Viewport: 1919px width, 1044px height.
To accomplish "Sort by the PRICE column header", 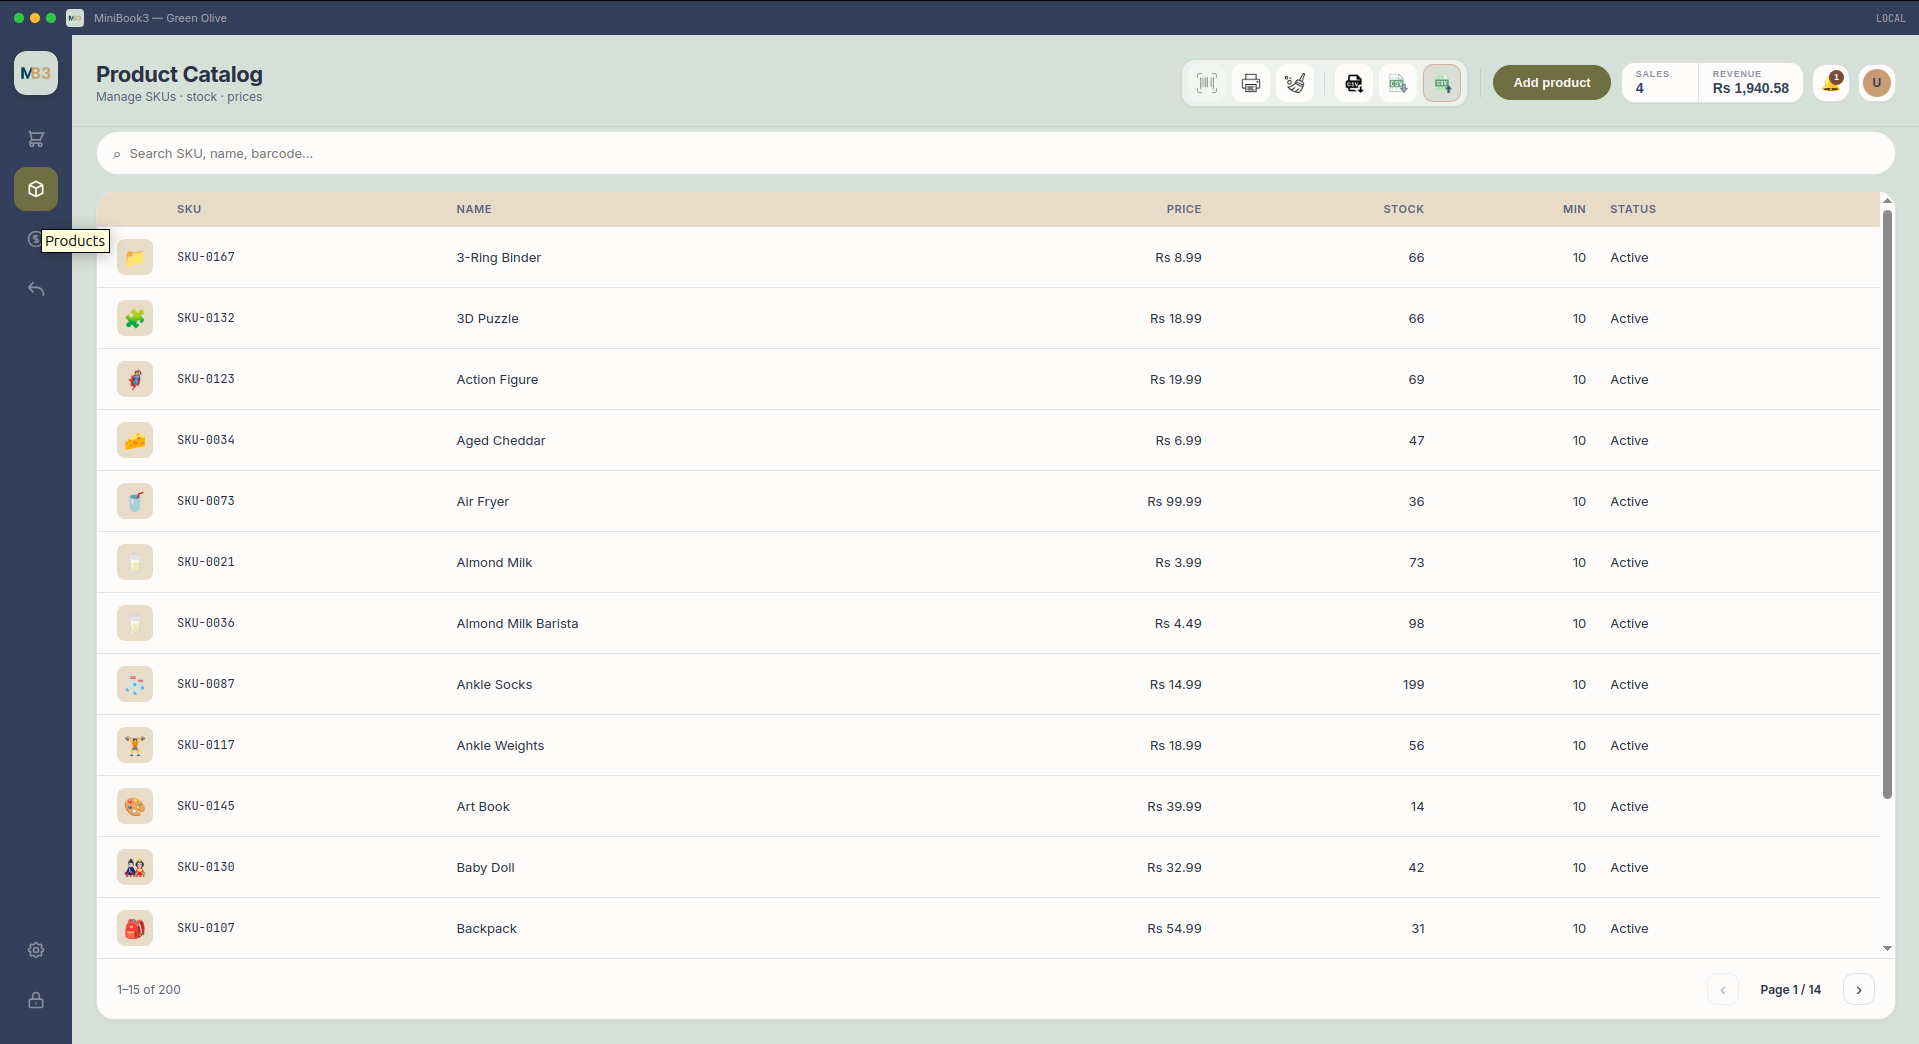I will click(1183, 209).
